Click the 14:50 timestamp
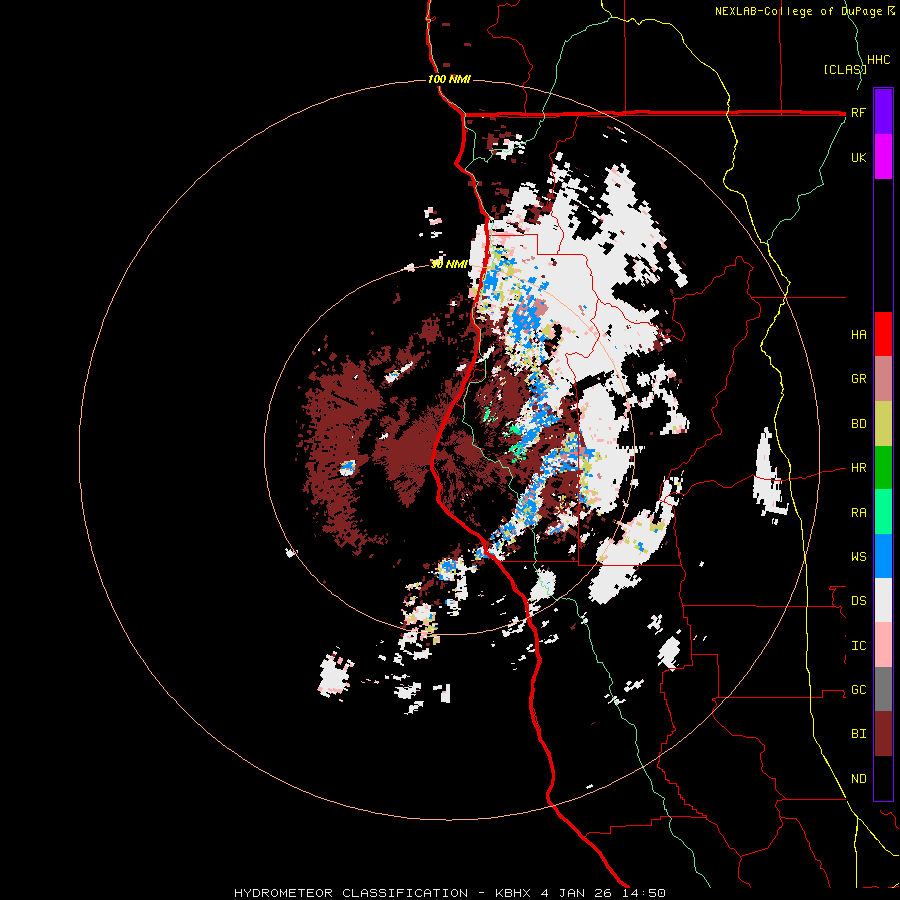This screenshot has height=900, width=900. (x=646, y=893)
